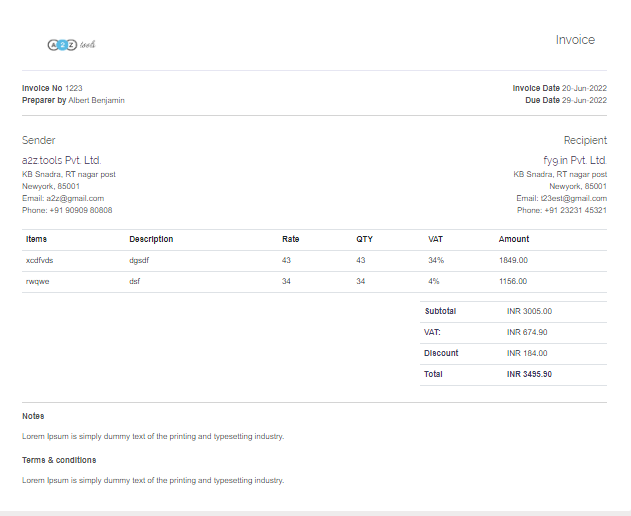Select the xcdfvds item row

(x=40, y=260)
